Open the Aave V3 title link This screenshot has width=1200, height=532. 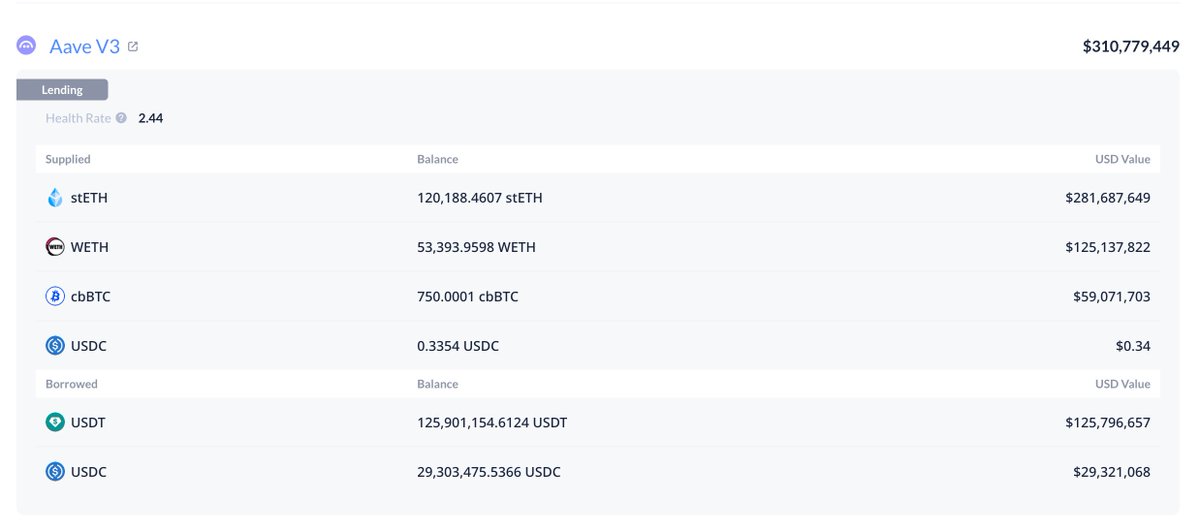pyautogui.click(x=85, y=46)
